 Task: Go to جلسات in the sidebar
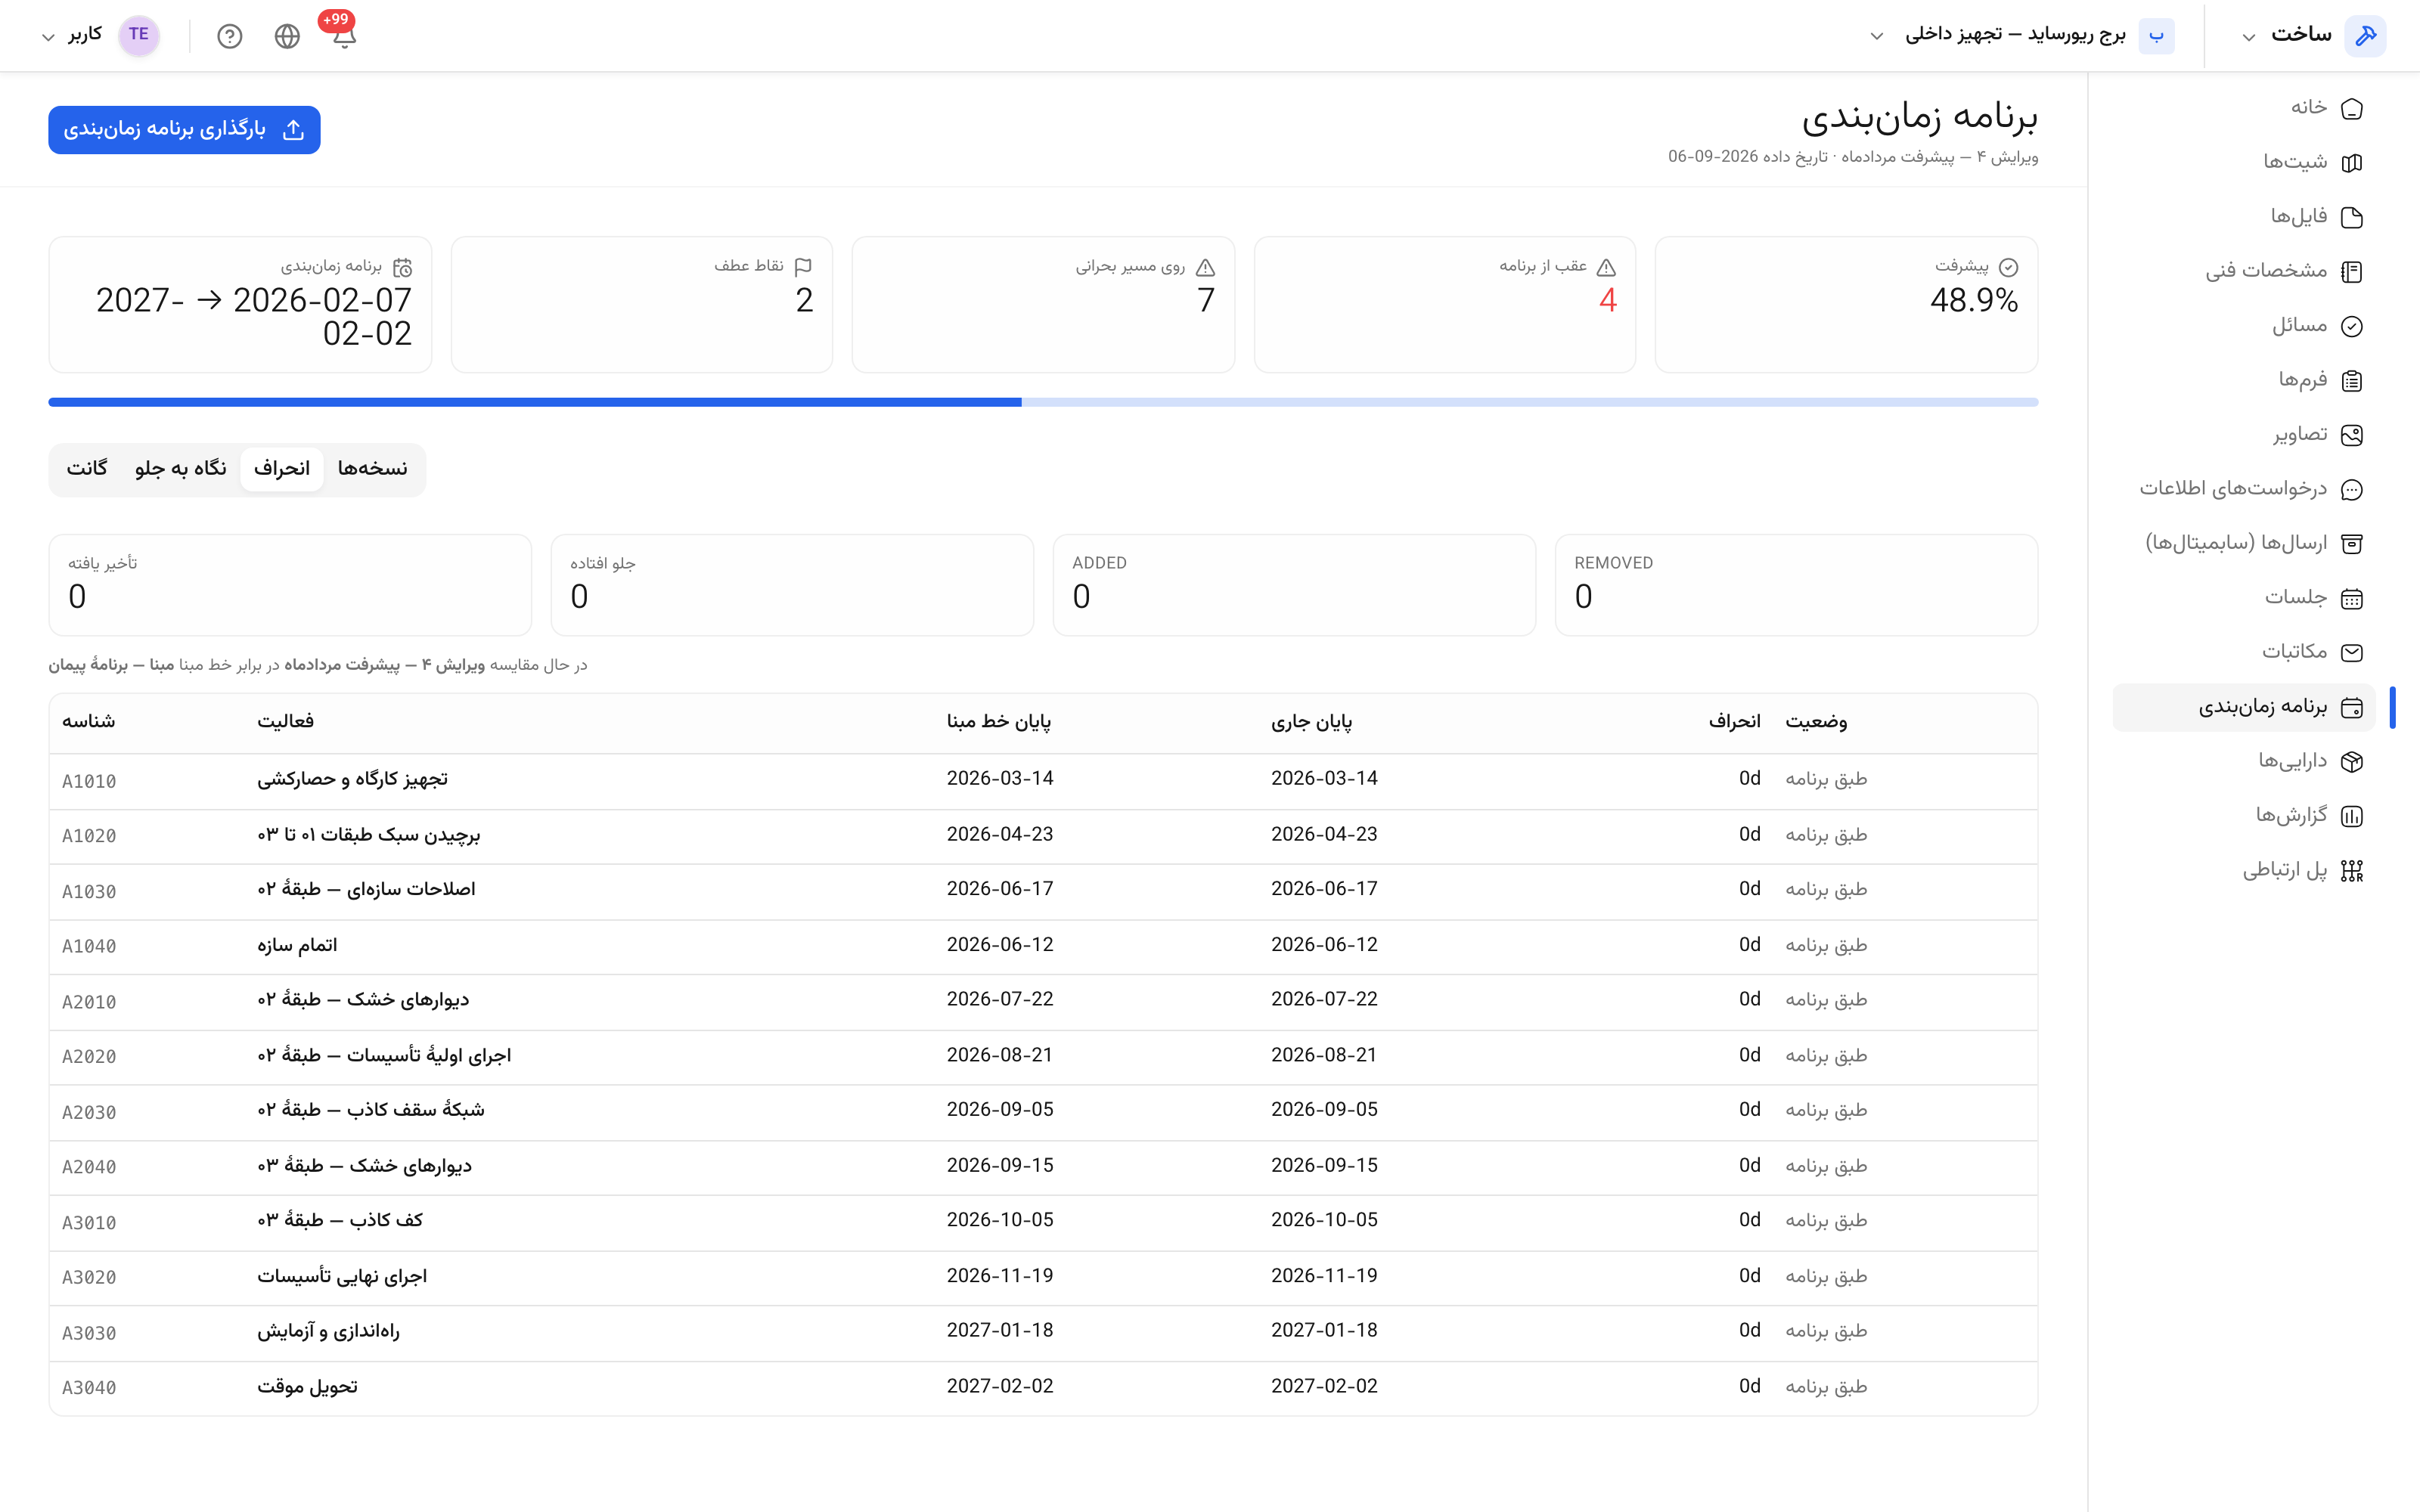point(2243,598)
